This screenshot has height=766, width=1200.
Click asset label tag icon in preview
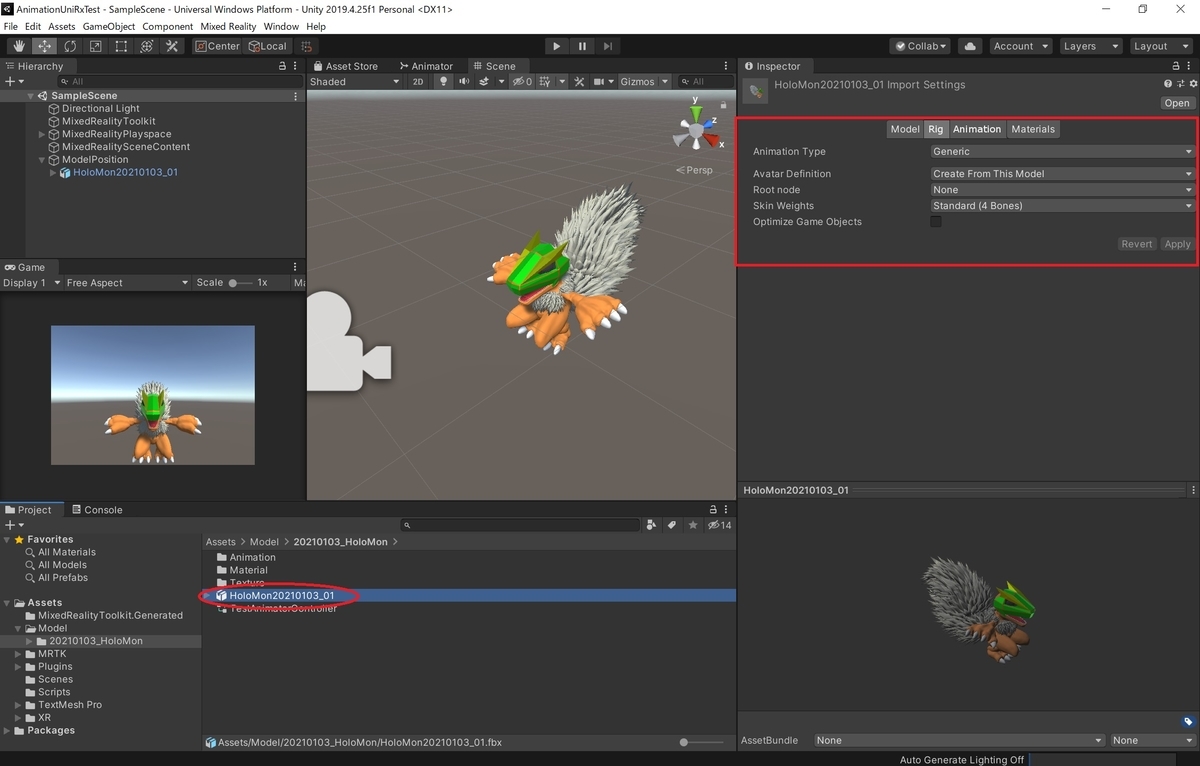pos(1188,722)
